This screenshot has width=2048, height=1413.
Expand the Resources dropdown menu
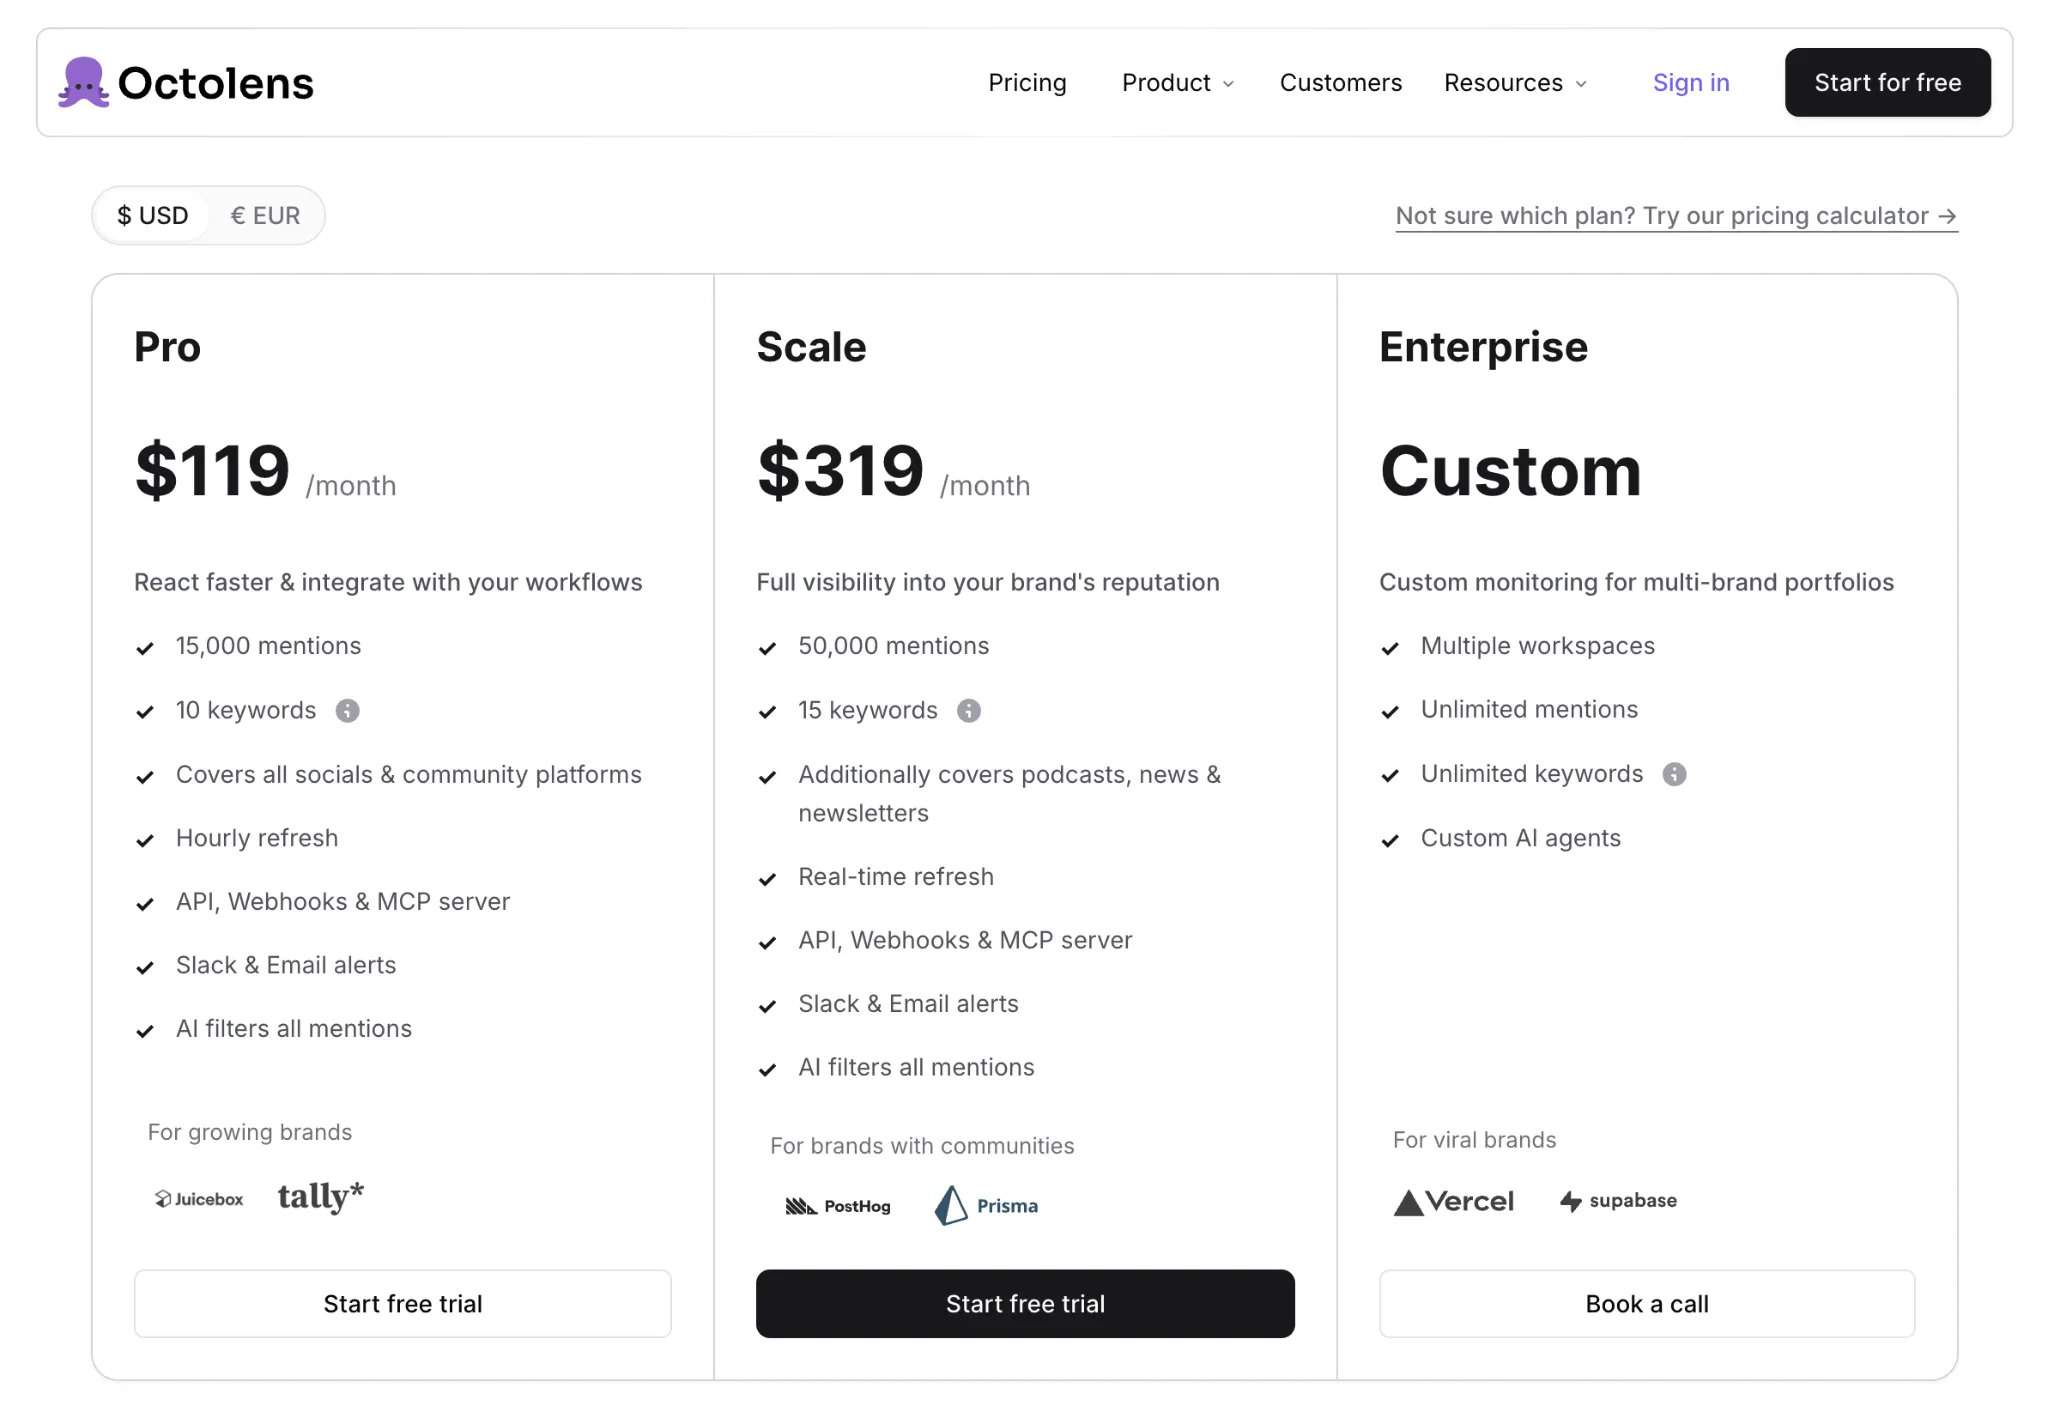(1515, 83)
